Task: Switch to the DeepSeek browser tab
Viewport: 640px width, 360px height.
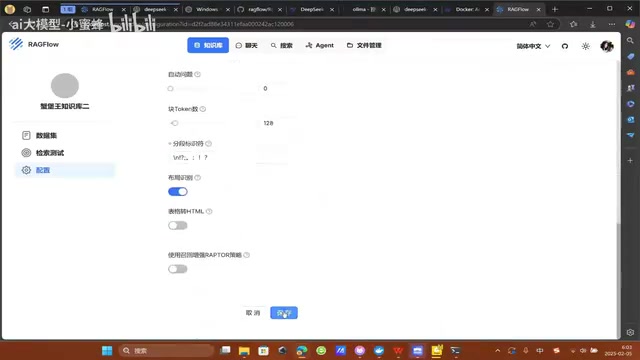Action: (x=311, y=9)
